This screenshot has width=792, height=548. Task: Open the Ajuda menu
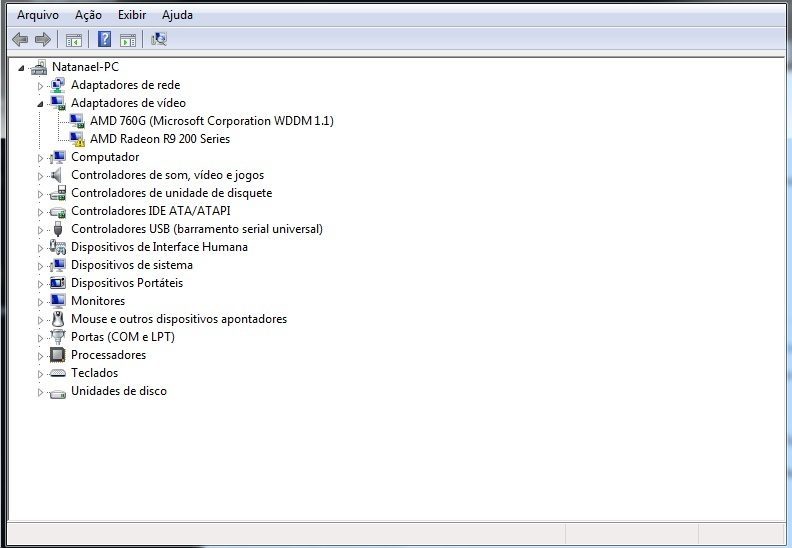[x=177, y=15]
